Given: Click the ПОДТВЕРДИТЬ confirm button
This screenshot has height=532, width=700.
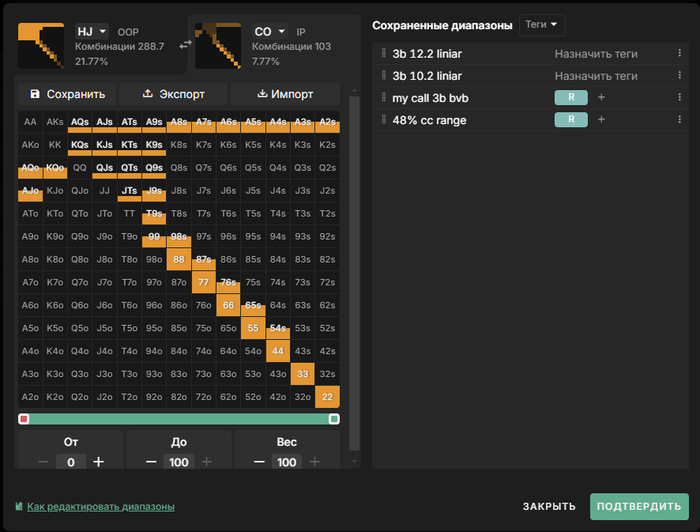Looking at the screenshot, I should tap(639, 507).
